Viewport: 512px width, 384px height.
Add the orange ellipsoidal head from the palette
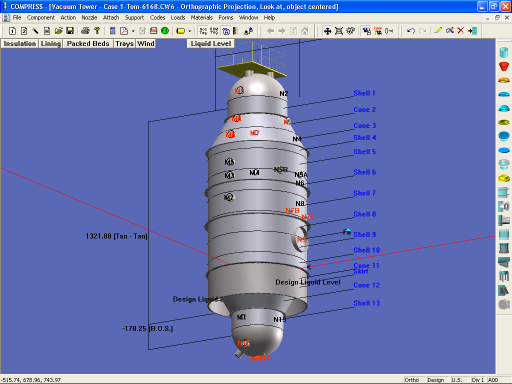click(x=504, y=80)
